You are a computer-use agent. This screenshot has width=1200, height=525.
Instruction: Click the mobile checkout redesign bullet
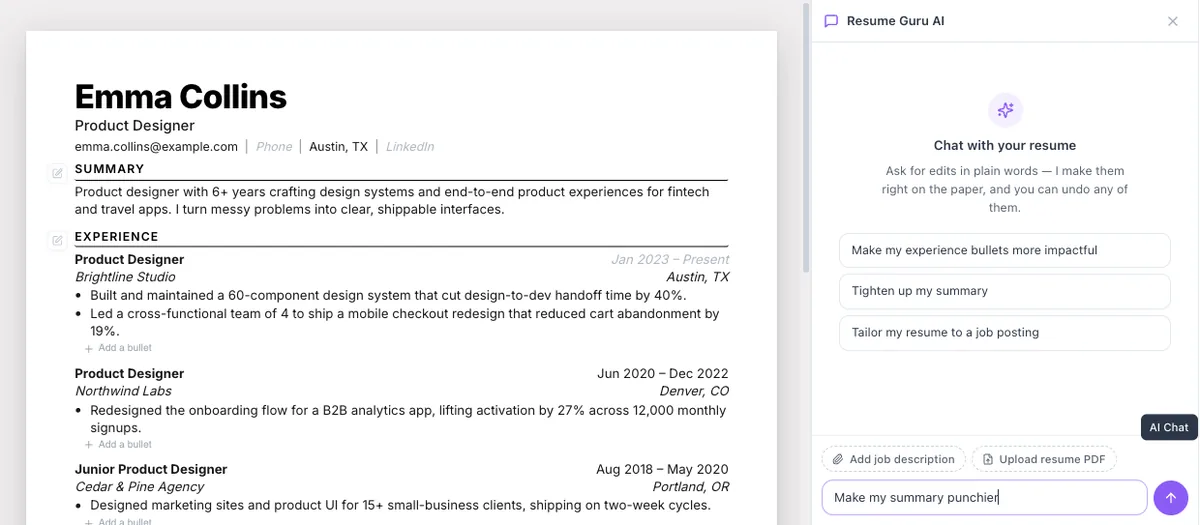(405, 322)
